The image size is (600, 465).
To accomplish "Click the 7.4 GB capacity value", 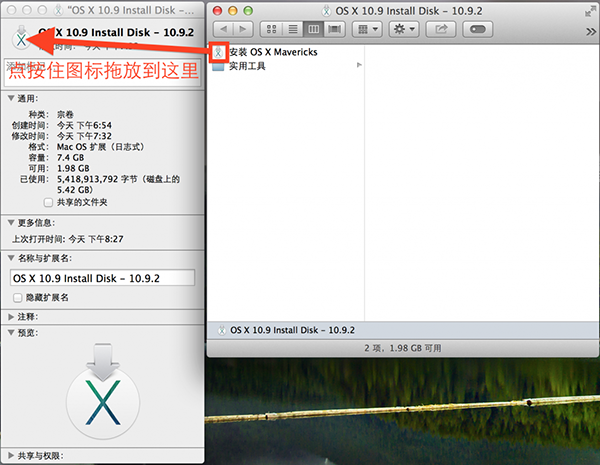I will point(70,157).
